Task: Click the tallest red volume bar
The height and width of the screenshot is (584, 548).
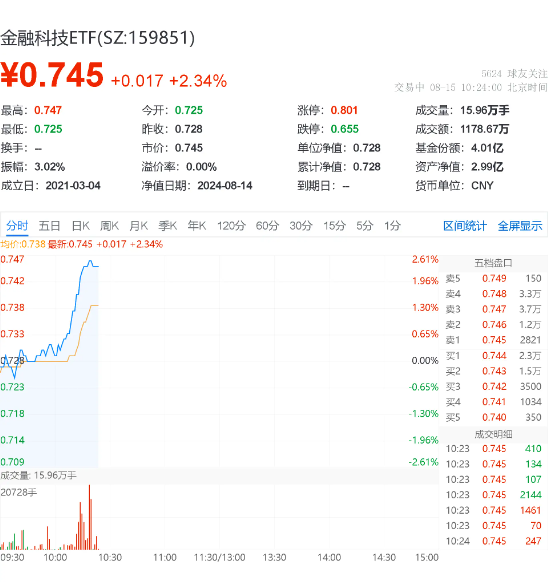Action: point(89,517)
